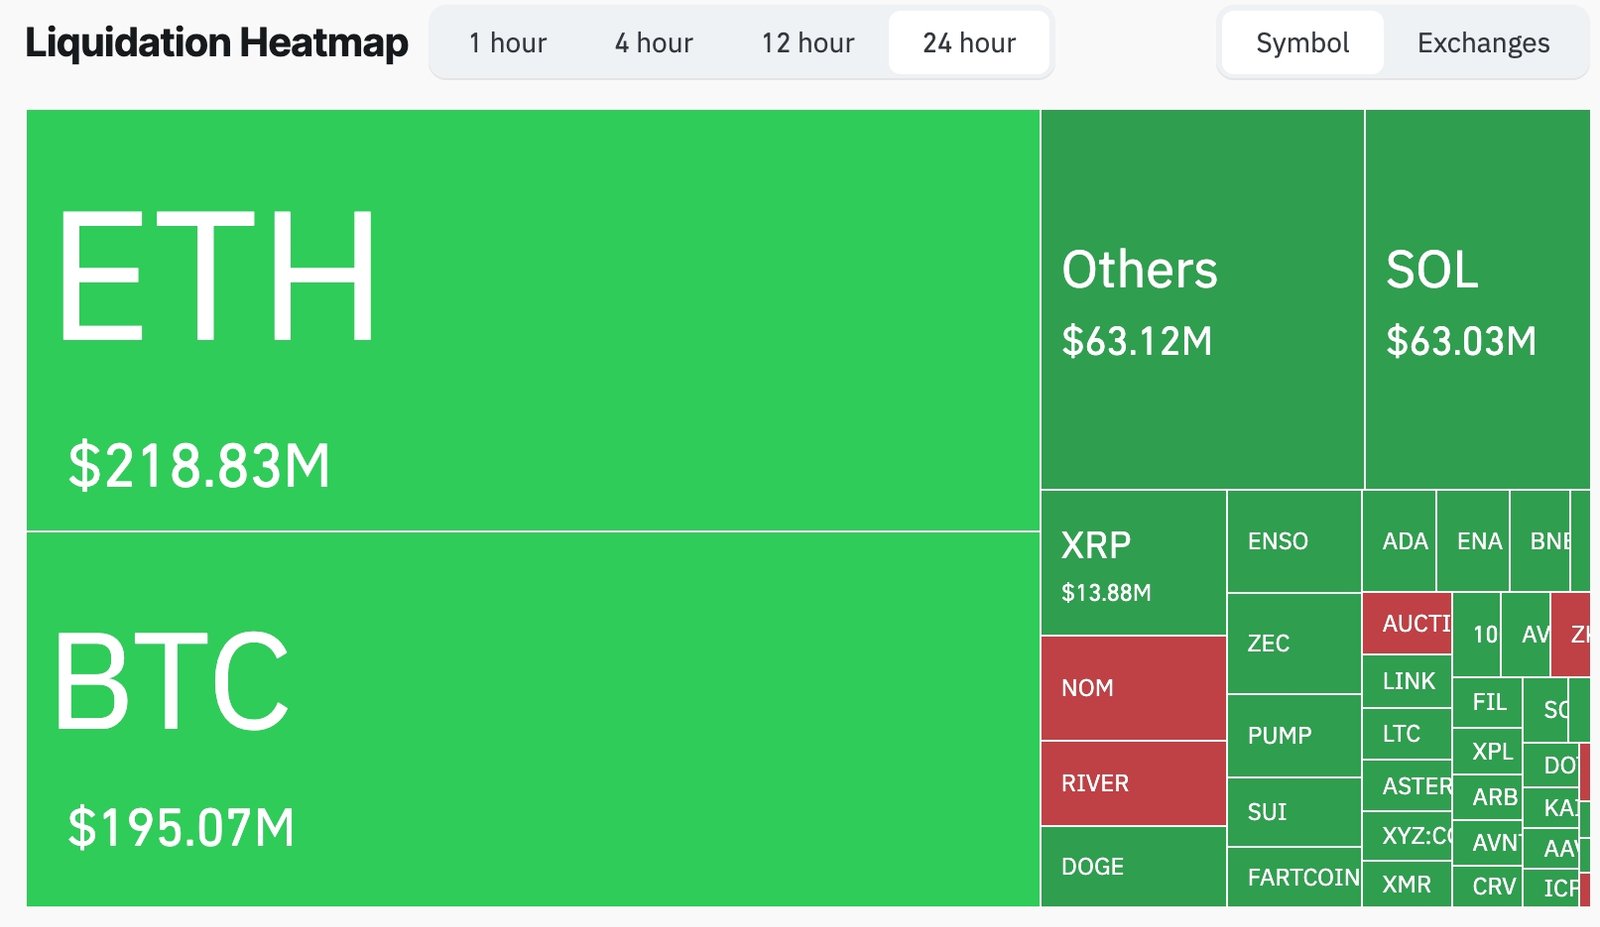Open the SUI tile
The width and height of the screenshot is (1600, 927).
[1293, 812]
